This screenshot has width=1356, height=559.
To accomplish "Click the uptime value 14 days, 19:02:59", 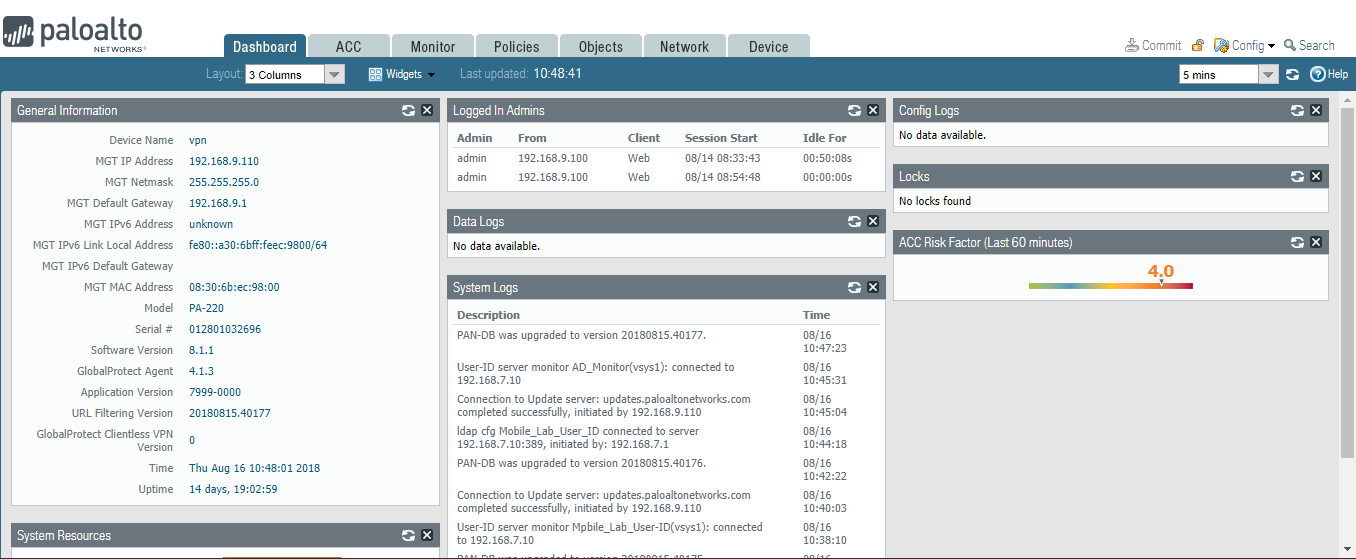I will tap(233, 489).
